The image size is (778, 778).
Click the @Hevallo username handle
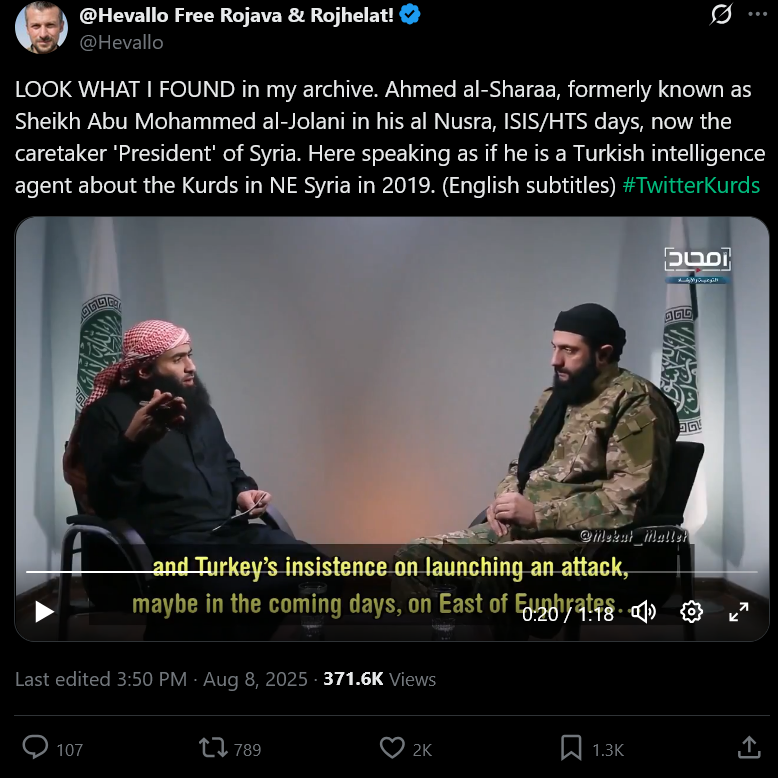(121, 43)
